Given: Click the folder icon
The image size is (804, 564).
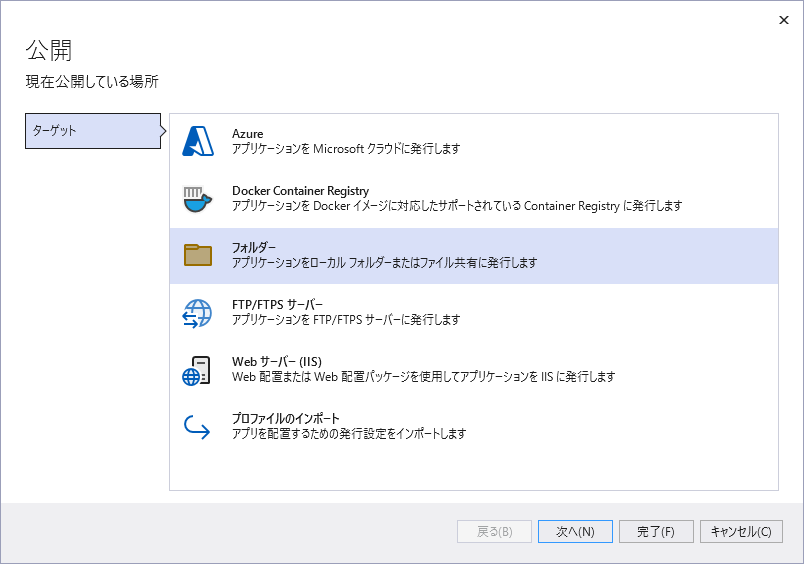Looking at the screenshot, I should [198, 255].
